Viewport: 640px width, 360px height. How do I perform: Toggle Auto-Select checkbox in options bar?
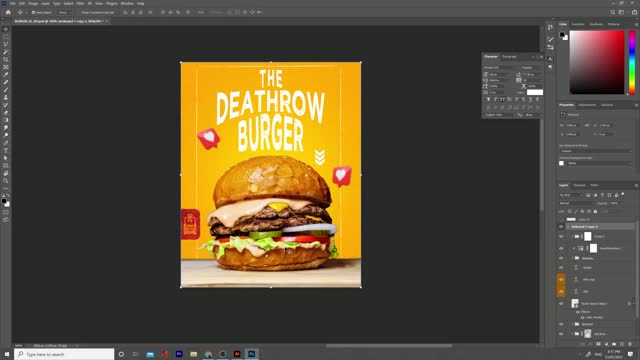point(33,13)
